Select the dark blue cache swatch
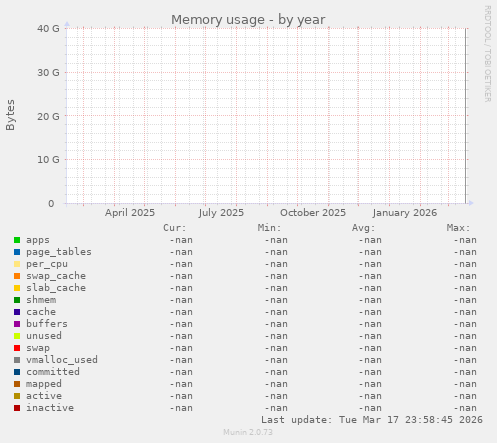The width and height of the screenshot is (497, 443). point(17,312)
